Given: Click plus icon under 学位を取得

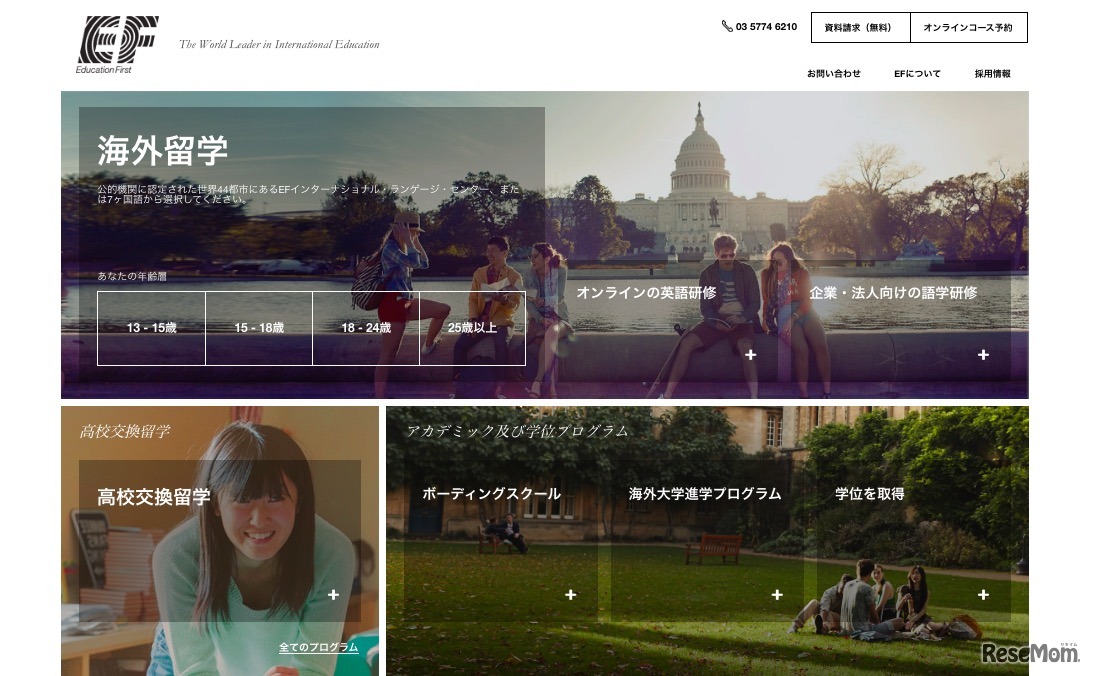Looking at the screenshot, I should coord(983,595).
